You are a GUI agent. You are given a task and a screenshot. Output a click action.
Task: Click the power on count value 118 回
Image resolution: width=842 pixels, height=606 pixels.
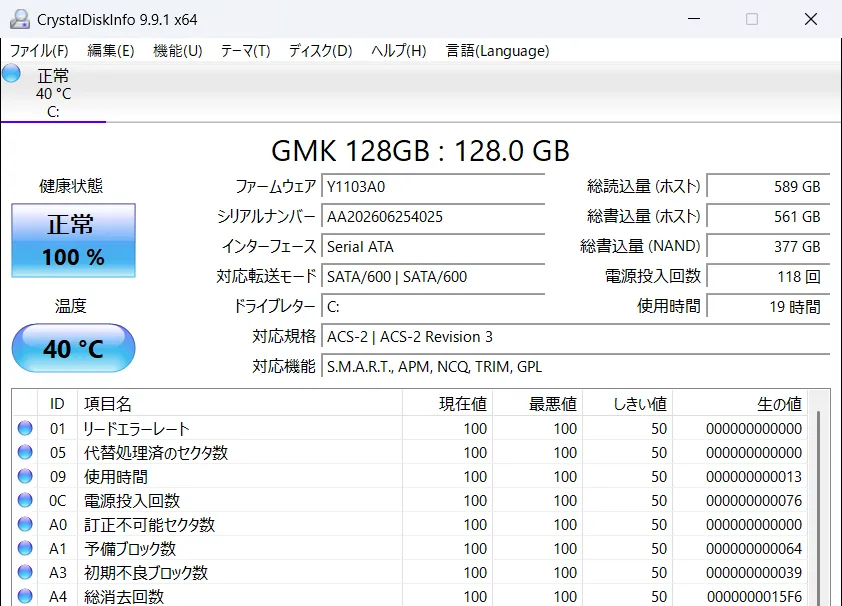coord(768,277)
